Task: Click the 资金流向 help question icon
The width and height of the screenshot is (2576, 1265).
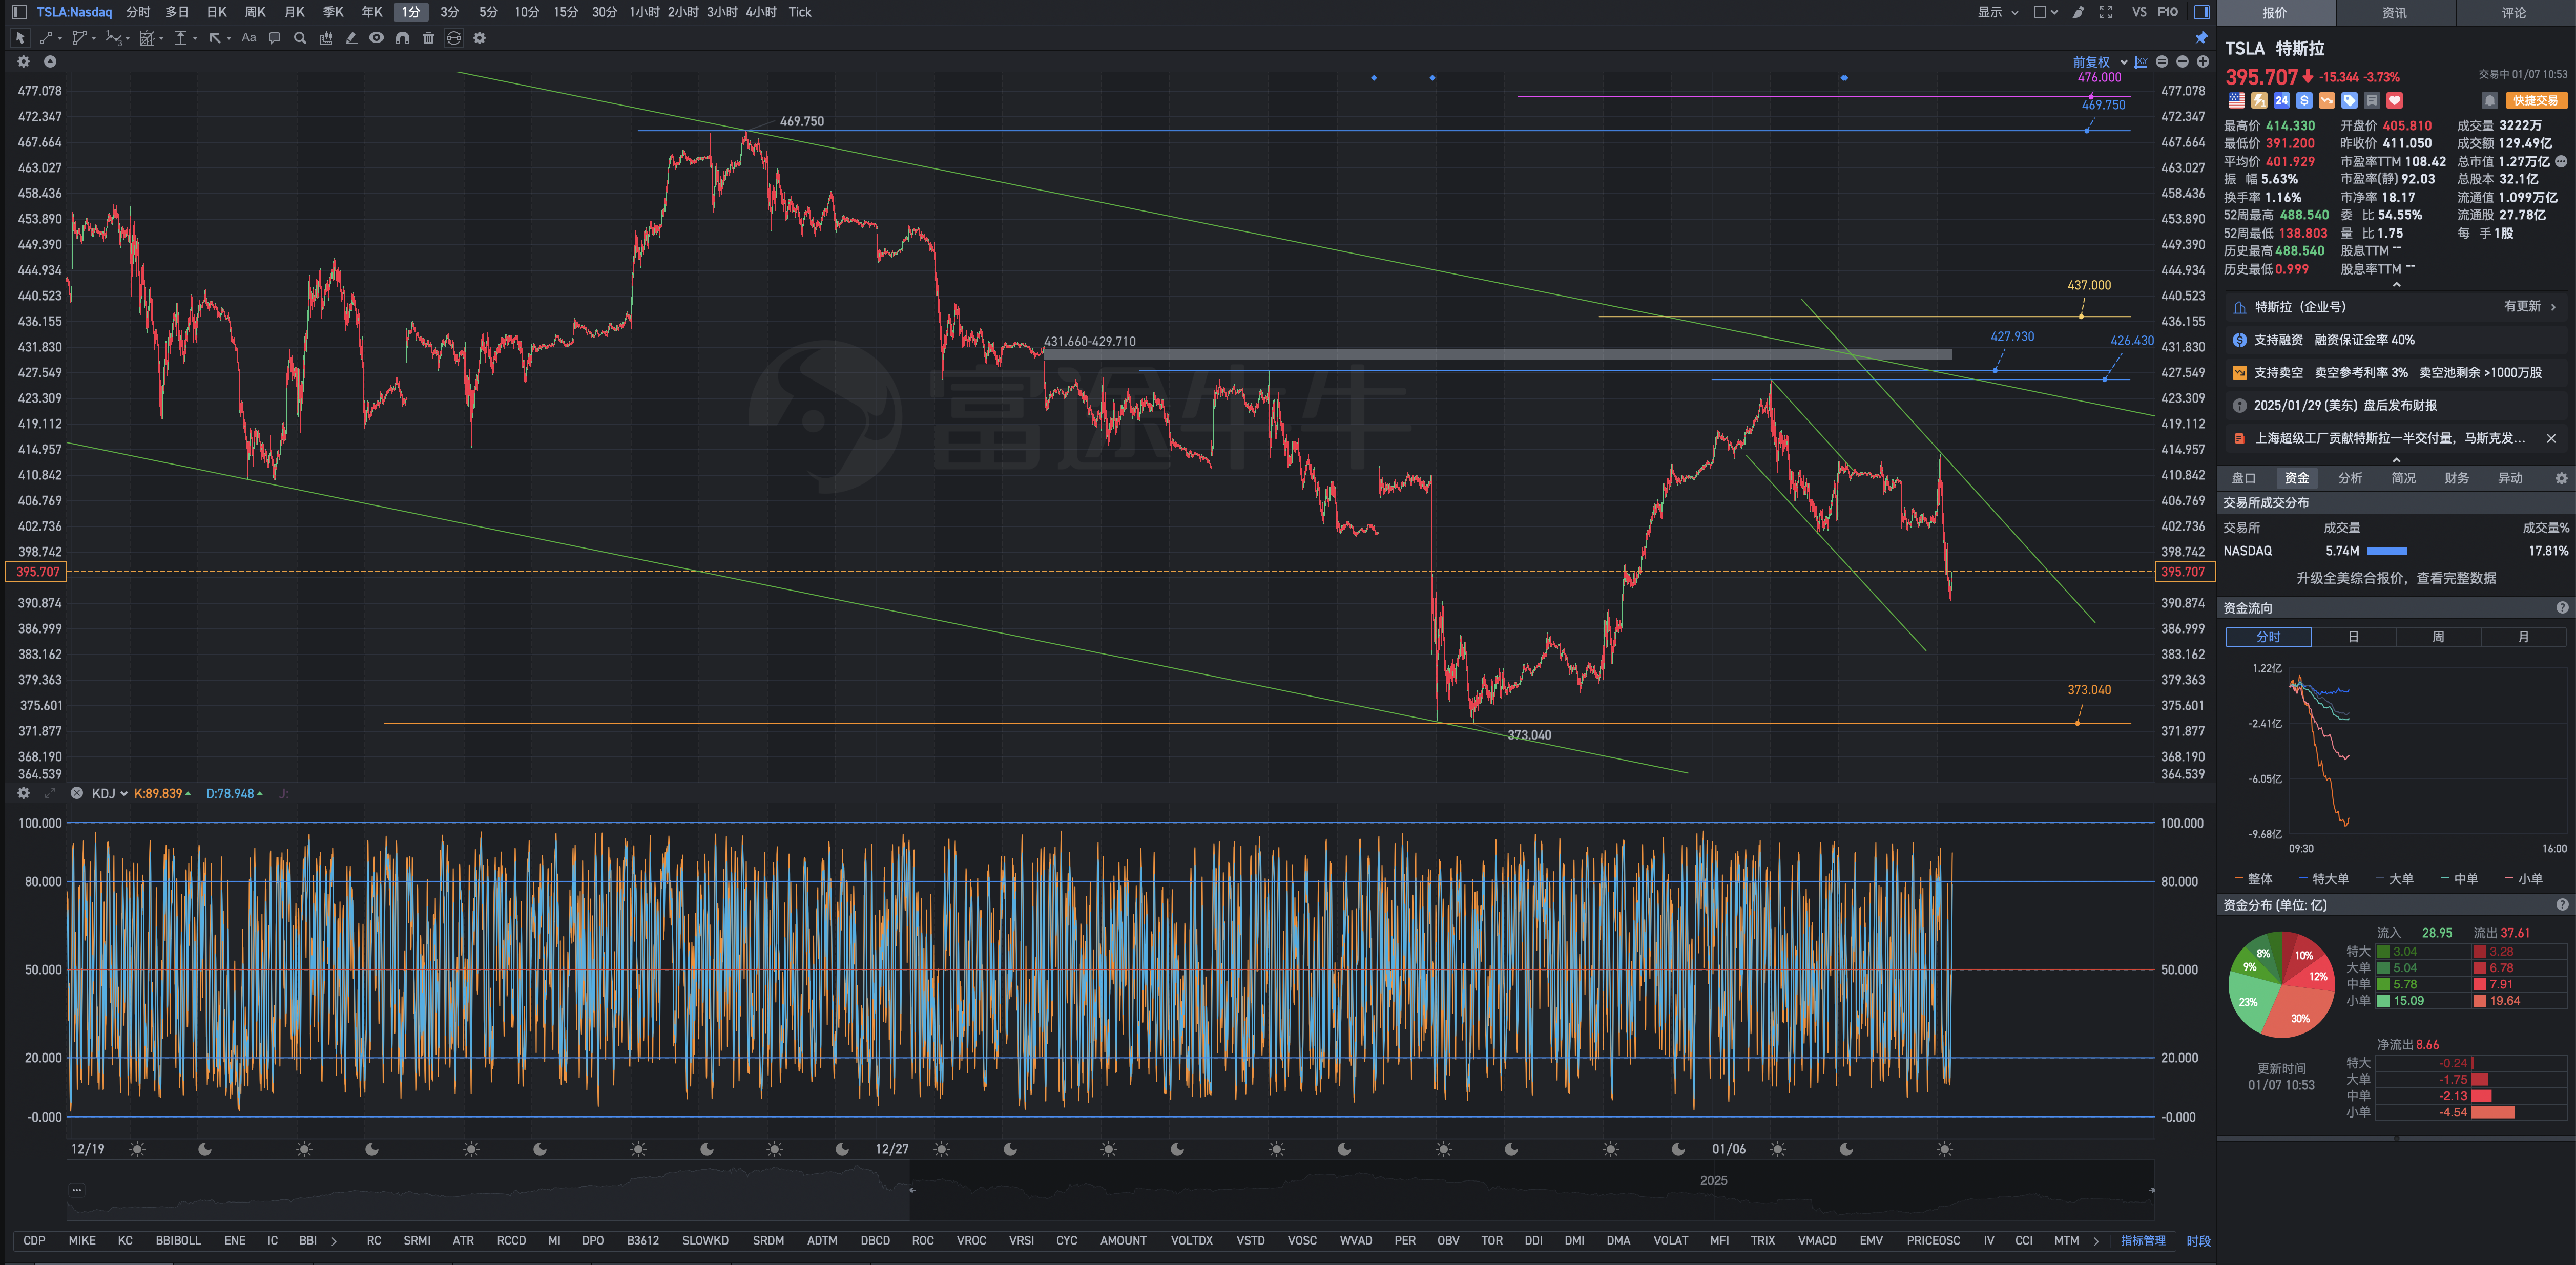Action: click(x=2562, y=608)
